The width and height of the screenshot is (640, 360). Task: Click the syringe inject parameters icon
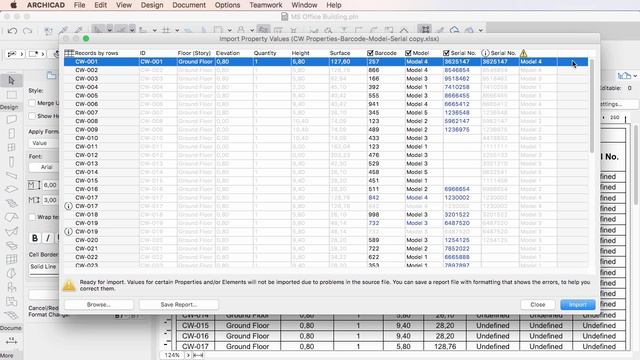78,30
